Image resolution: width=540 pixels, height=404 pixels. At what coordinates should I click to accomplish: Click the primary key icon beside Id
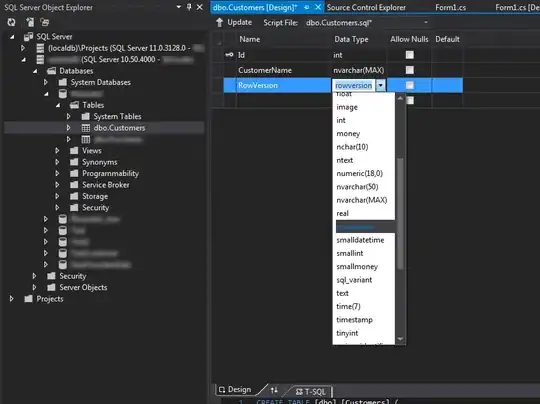[229, 55]
